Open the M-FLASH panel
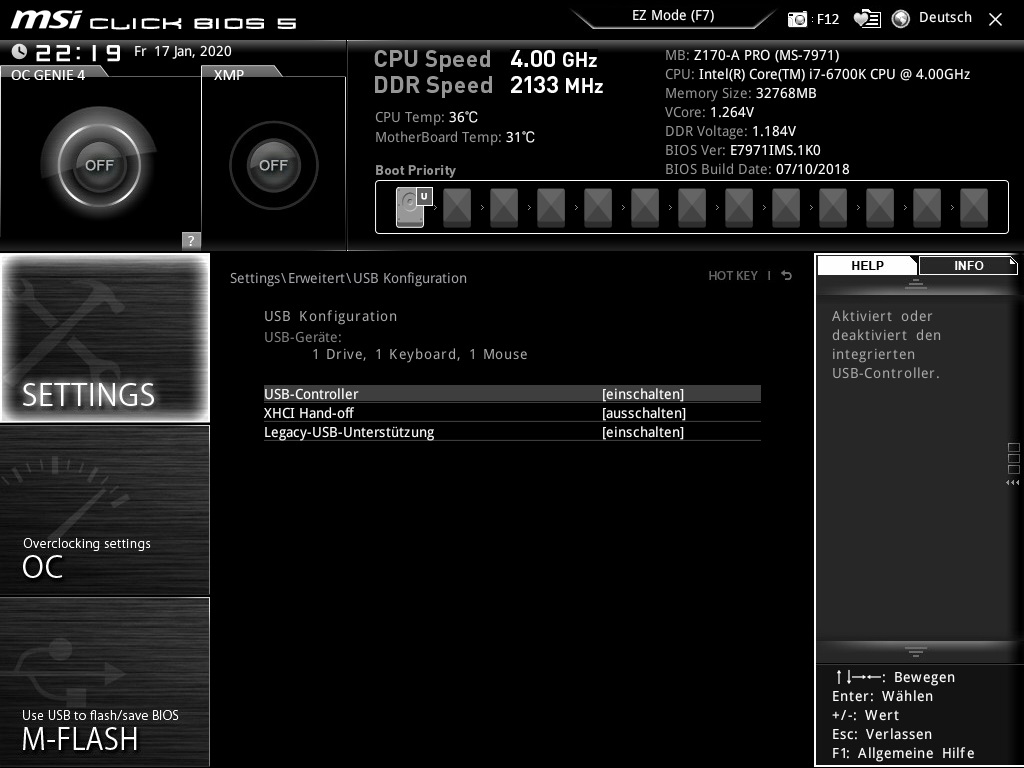 pyautogui.click(x=105, y=682)
